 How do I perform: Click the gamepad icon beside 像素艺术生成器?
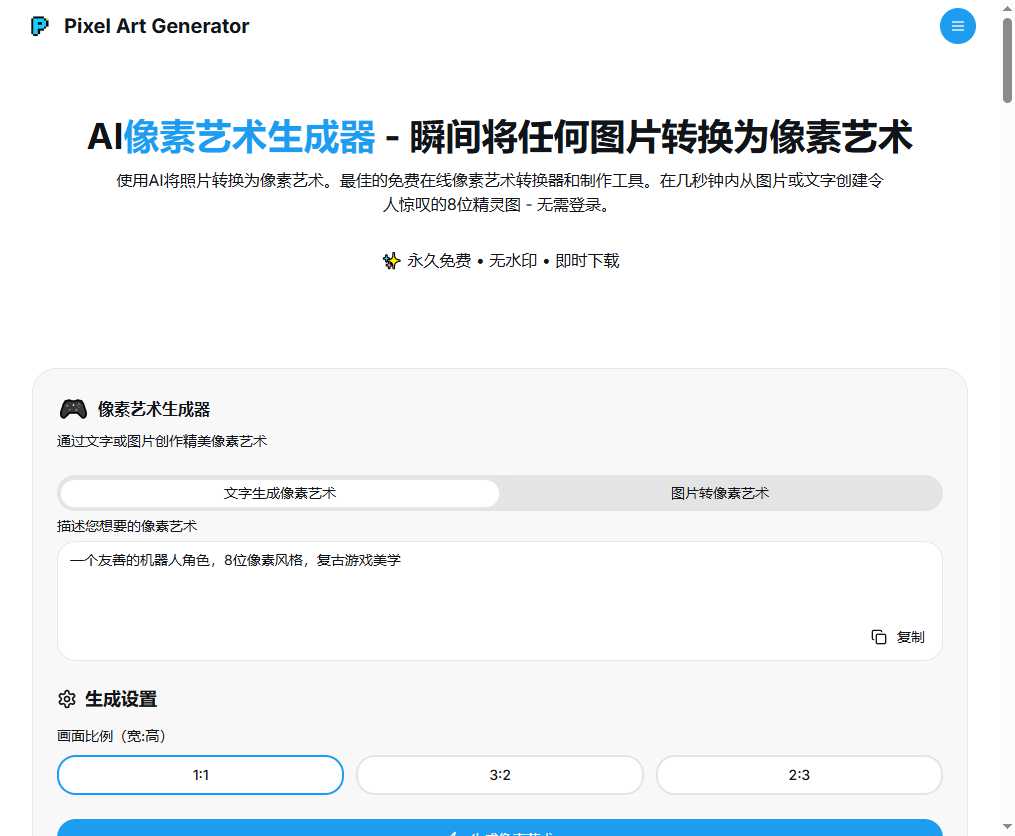73,409
